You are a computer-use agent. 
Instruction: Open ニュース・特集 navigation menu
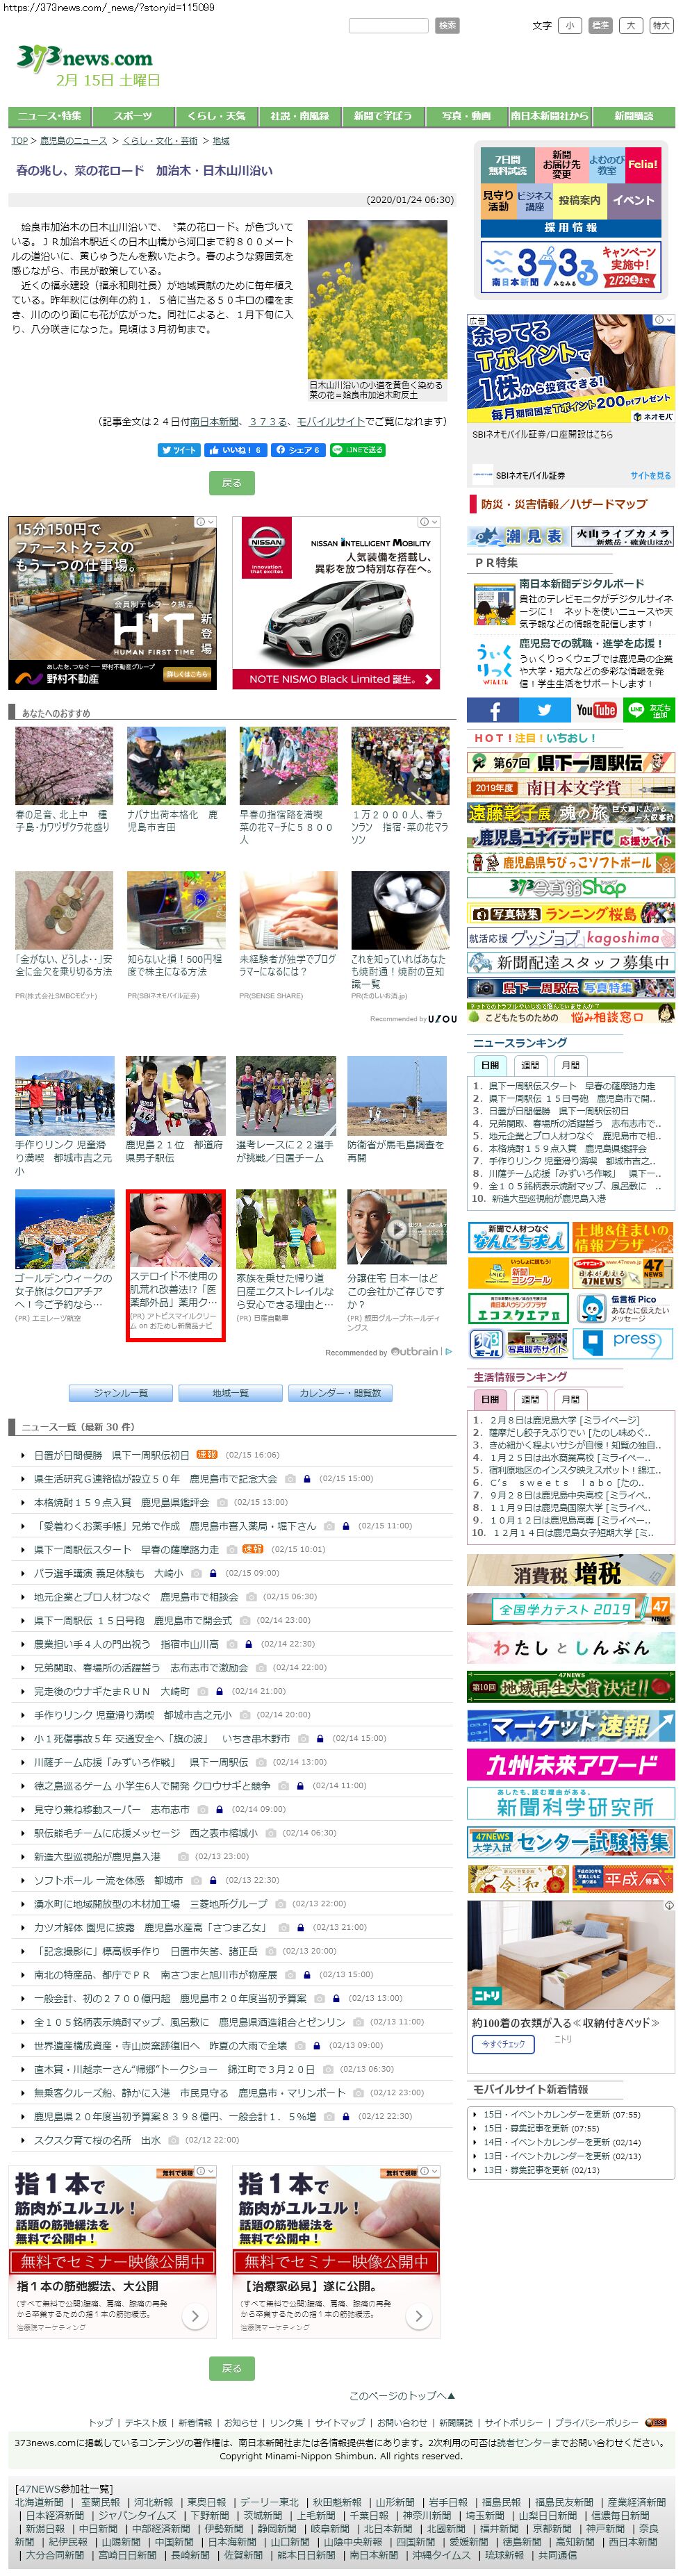click(x=49, y=116)
